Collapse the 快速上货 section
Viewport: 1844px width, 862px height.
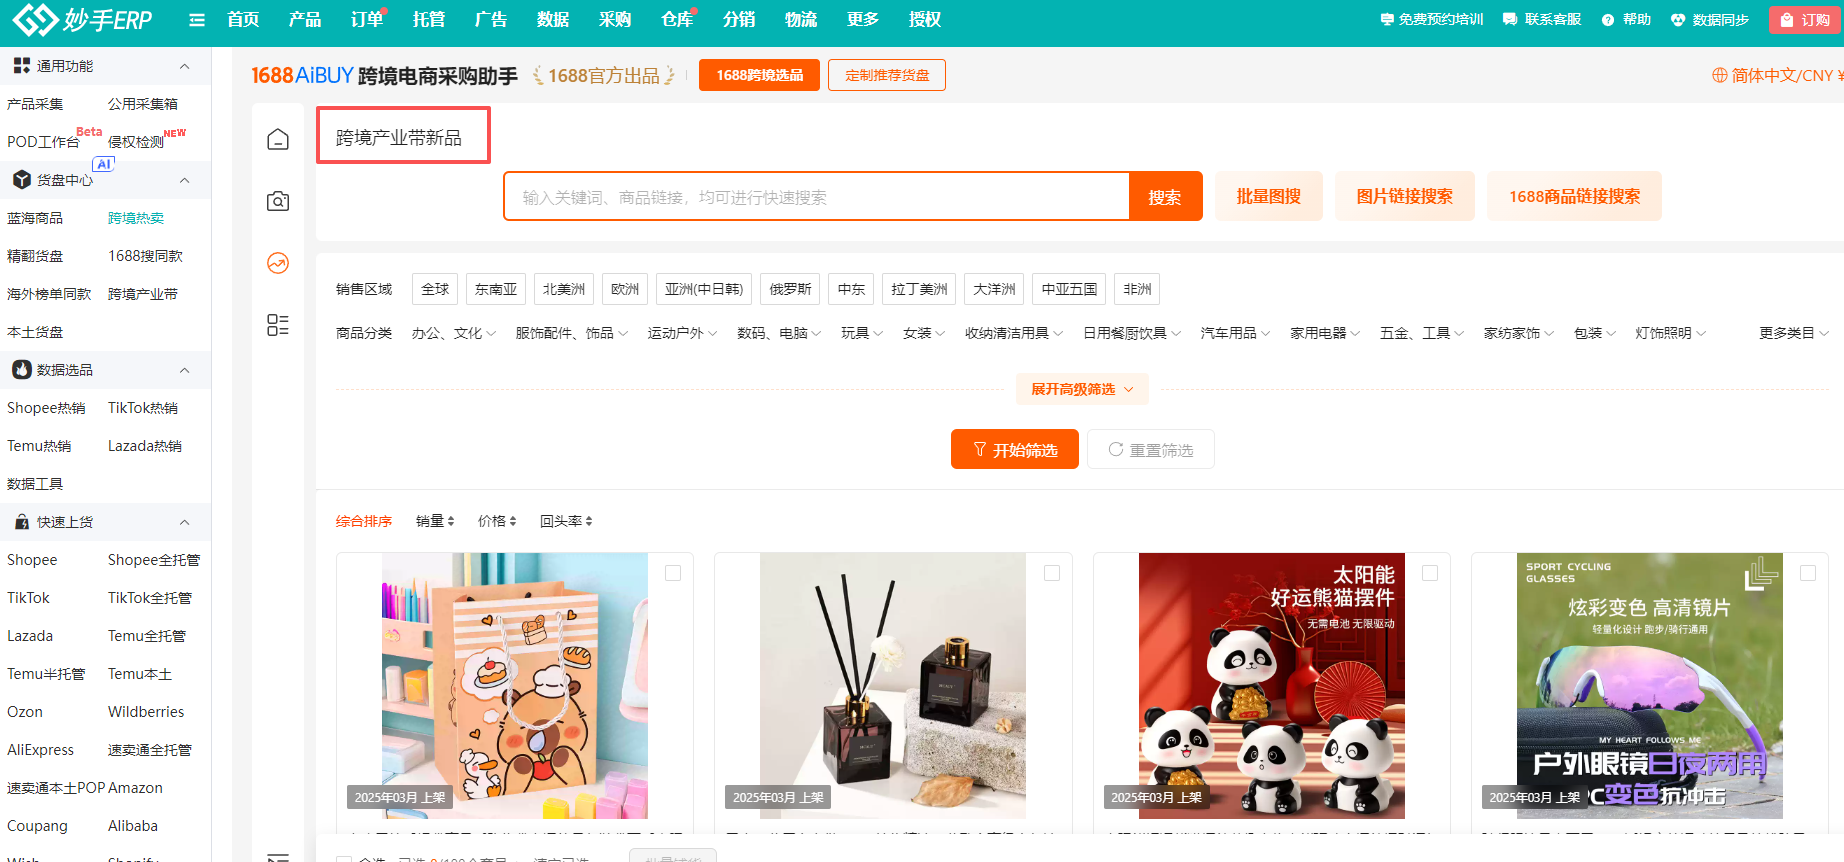coord(184,522)
